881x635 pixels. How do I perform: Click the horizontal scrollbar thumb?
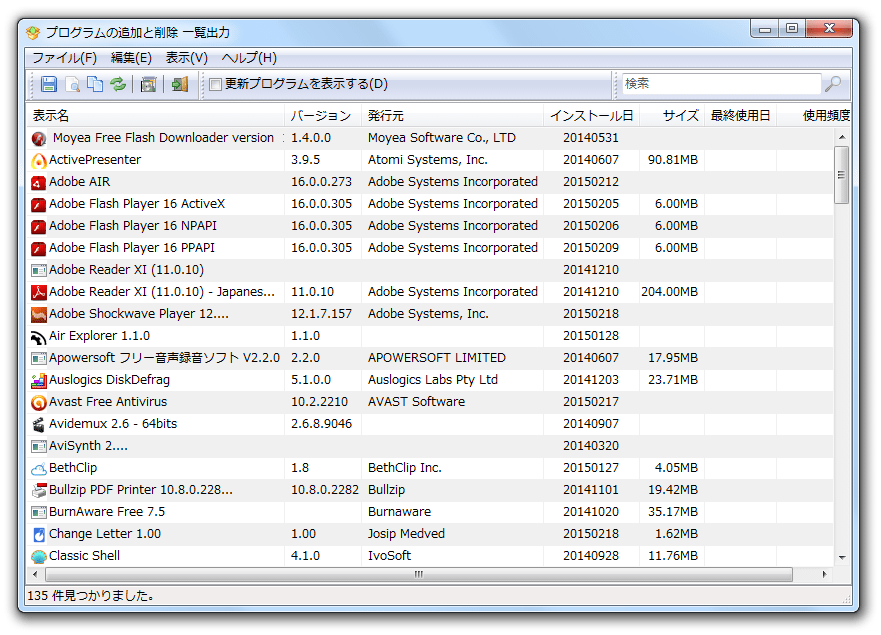tap(419, 574)
